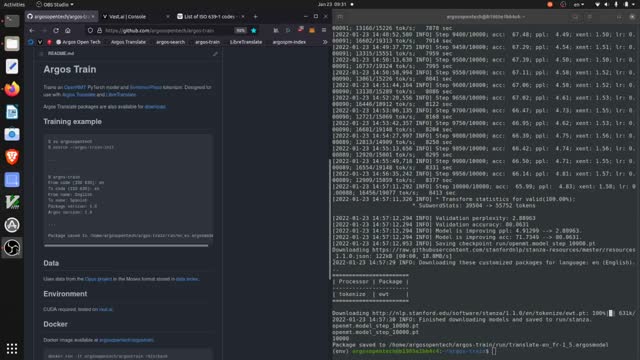Open Firefox from the dock

(x=12, y=89)
